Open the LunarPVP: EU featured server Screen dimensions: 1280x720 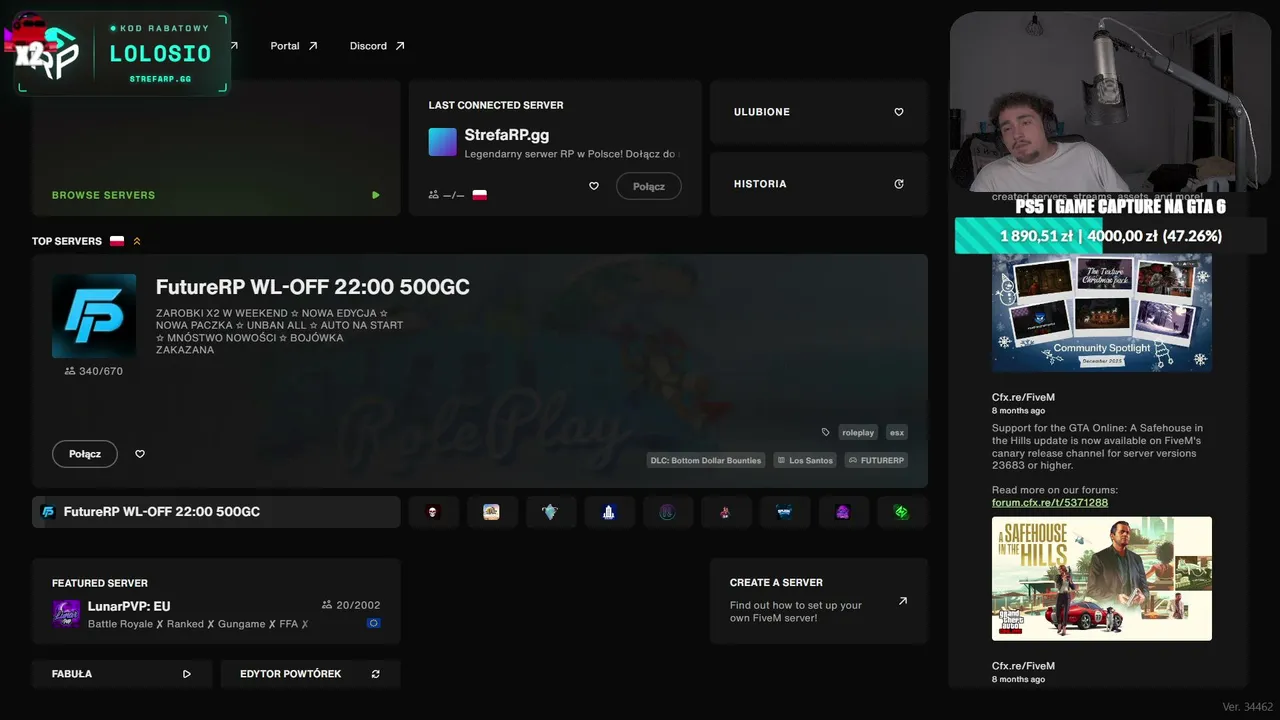216,601
